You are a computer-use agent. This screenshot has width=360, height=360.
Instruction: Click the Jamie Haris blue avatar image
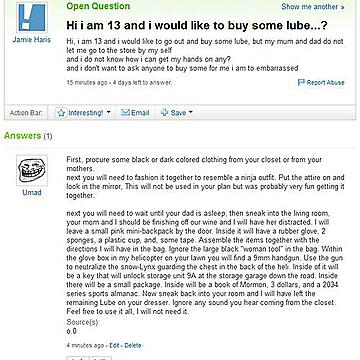click(x=32, y=17)
